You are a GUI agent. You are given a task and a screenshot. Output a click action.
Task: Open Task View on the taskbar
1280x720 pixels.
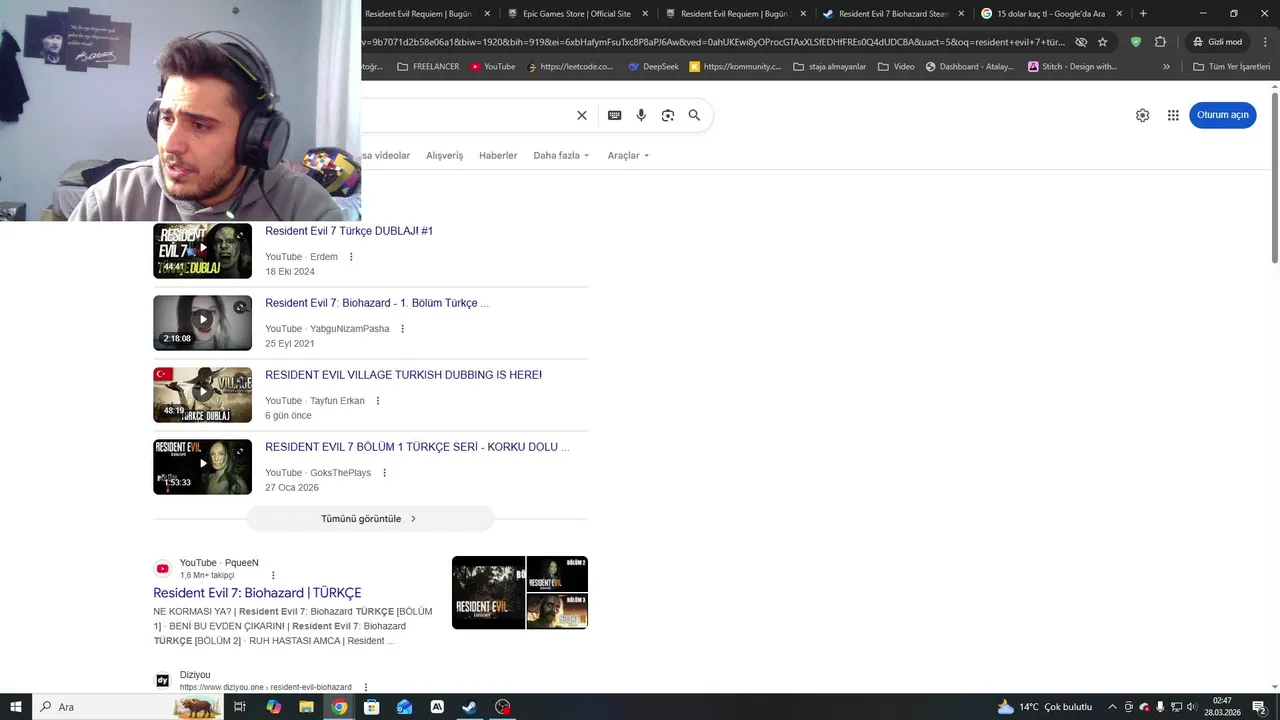[240, 707]
